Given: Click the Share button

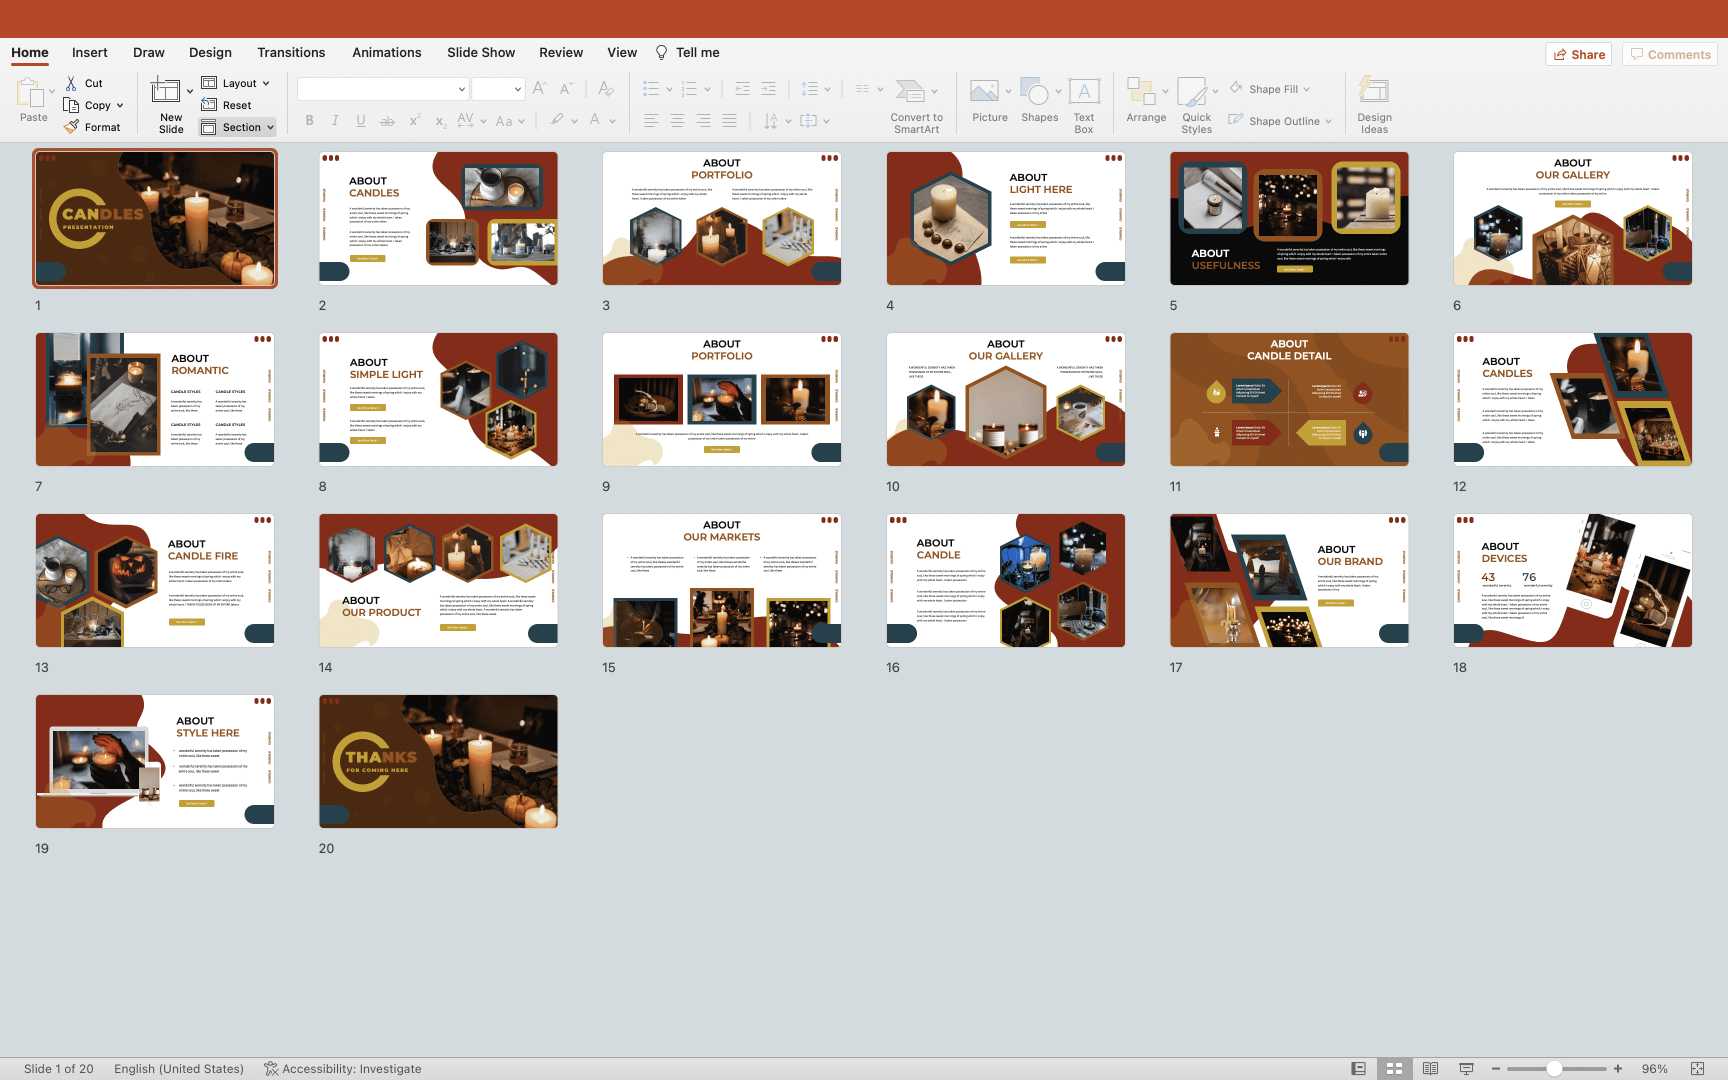Looking at the screenshot, I should [1579, 54].
